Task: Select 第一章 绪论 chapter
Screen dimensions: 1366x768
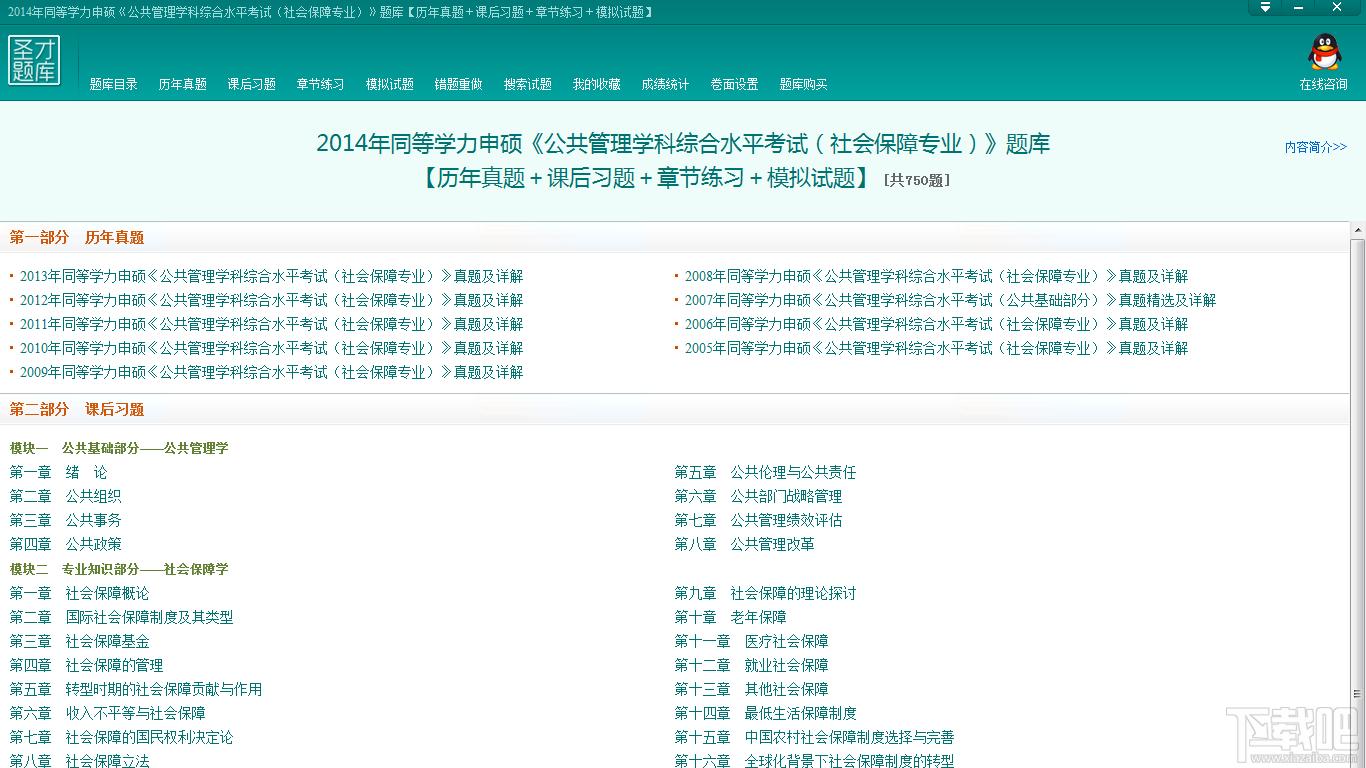Action: pyautogui.click(x=59, y=473)
